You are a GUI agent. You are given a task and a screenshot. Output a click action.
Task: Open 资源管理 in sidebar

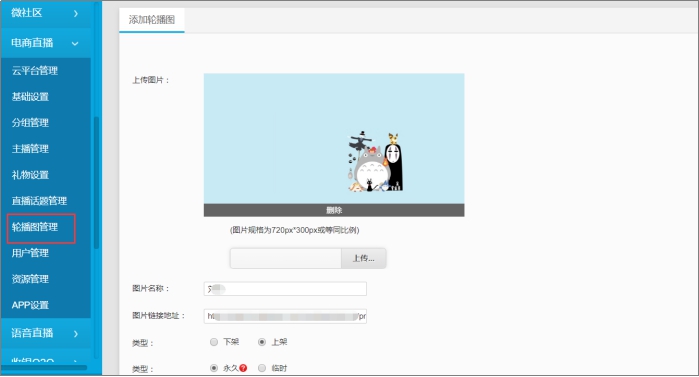pos(30,279)
